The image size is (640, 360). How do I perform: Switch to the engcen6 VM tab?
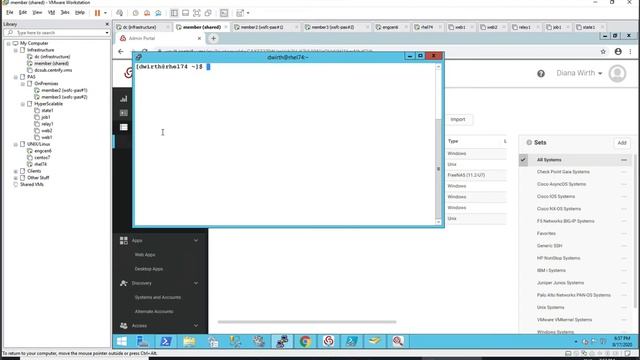point(390,27)
